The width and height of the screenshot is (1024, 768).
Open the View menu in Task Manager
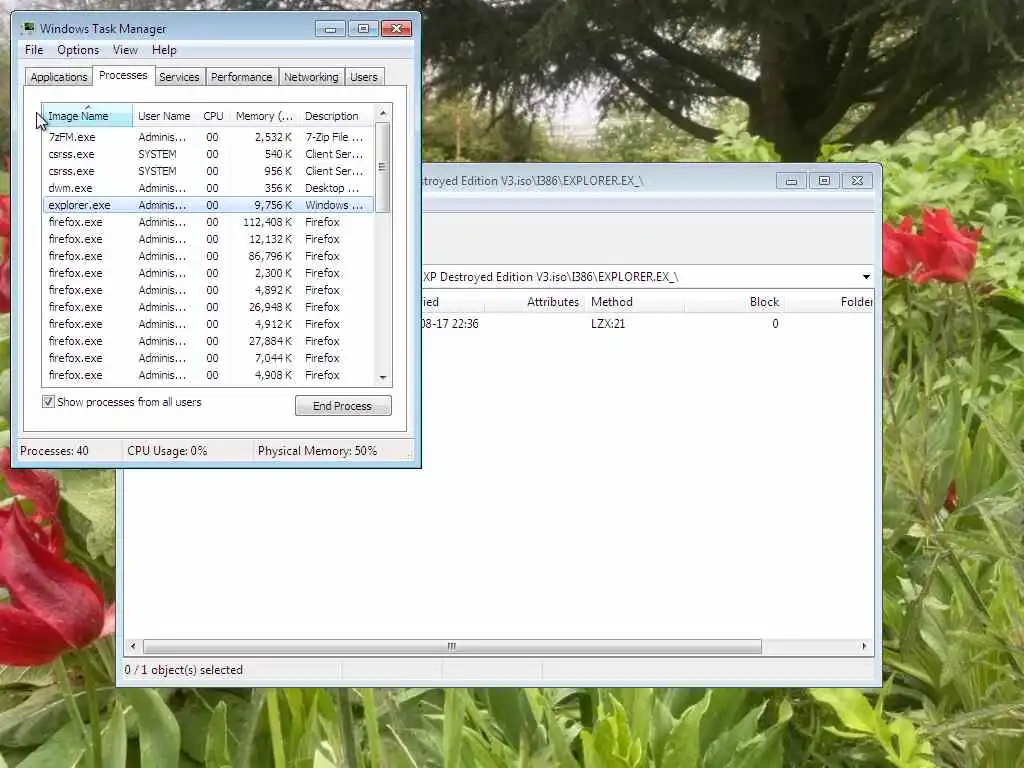[x=125, y=50]
